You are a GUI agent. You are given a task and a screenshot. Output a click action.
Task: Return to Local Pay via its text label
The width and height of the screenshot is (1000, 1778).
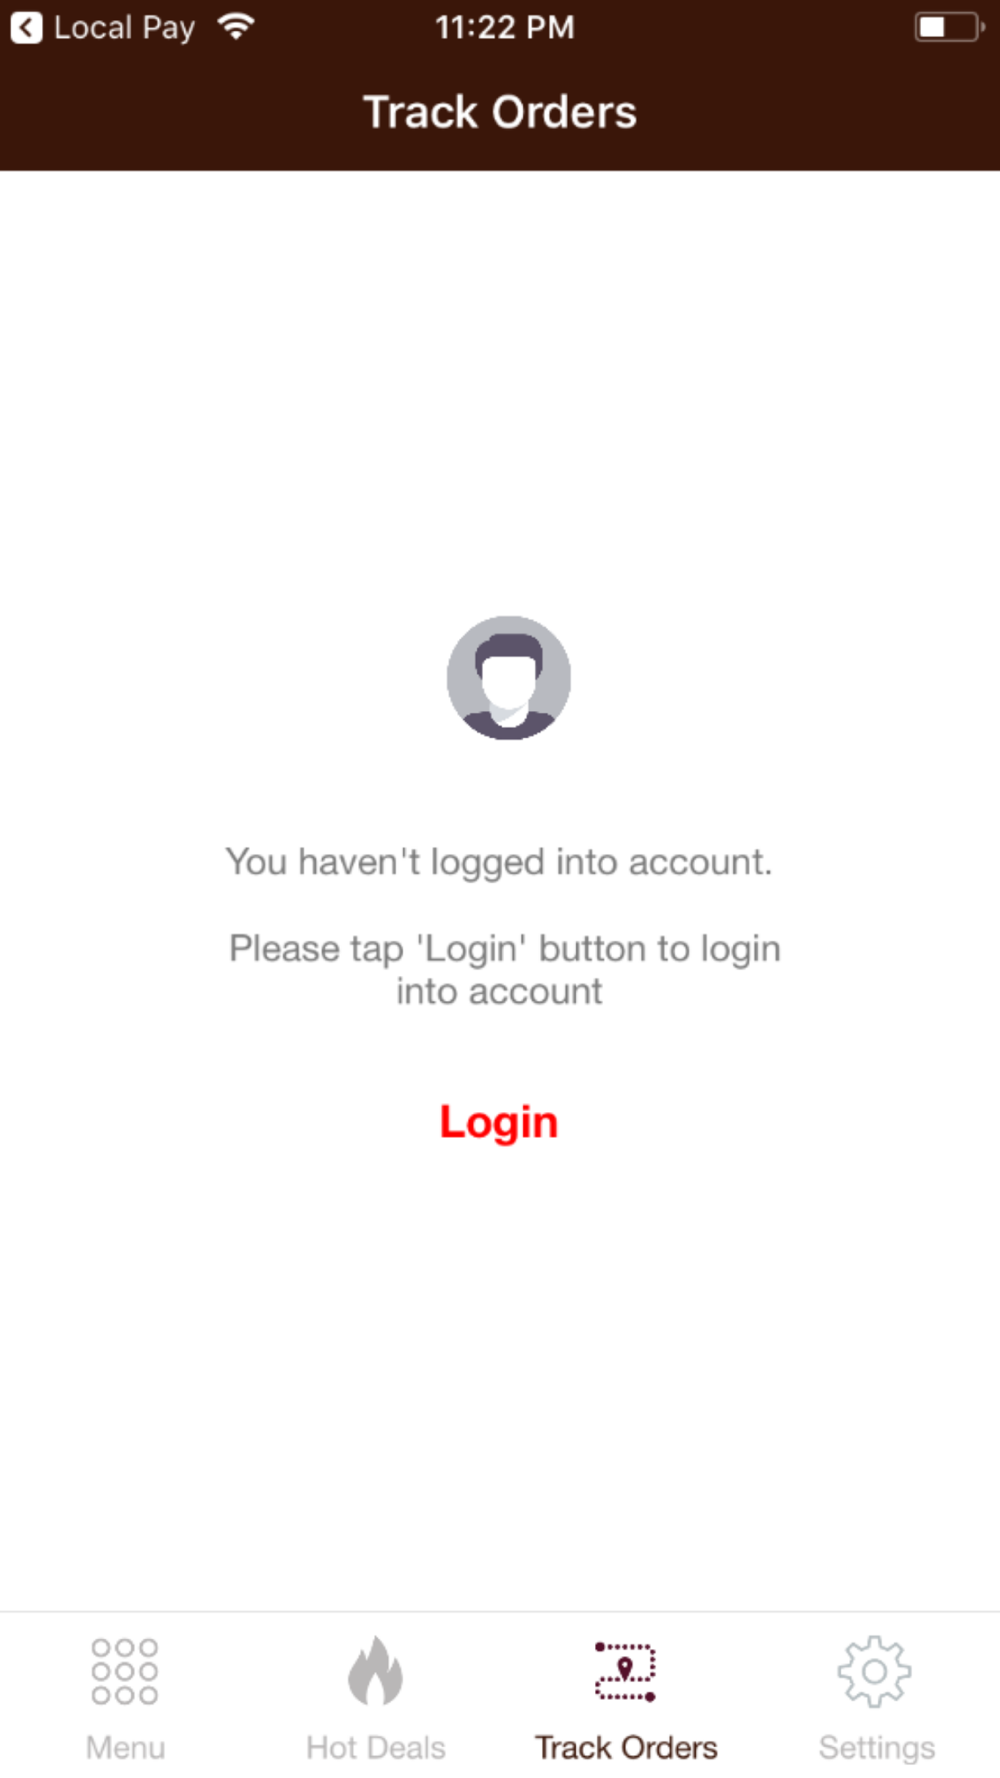(124, 28)
